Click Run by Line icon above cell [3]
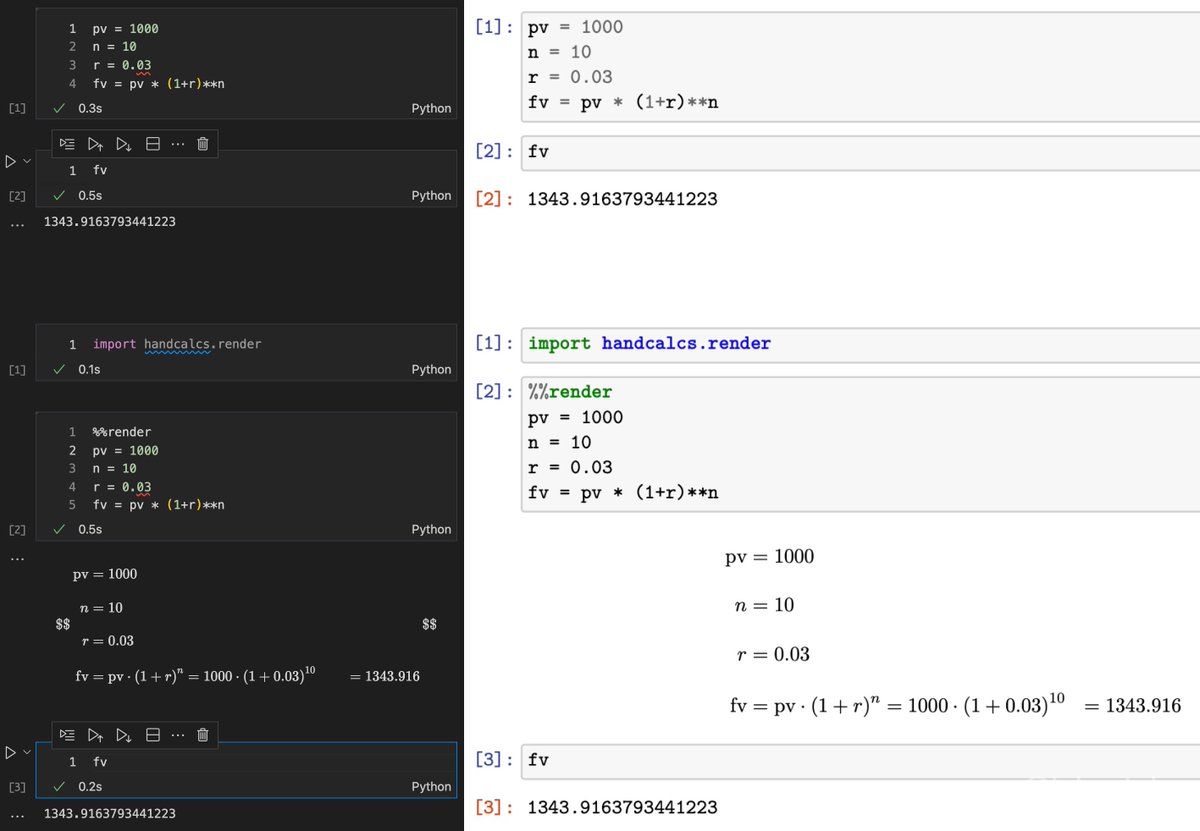 67,736
